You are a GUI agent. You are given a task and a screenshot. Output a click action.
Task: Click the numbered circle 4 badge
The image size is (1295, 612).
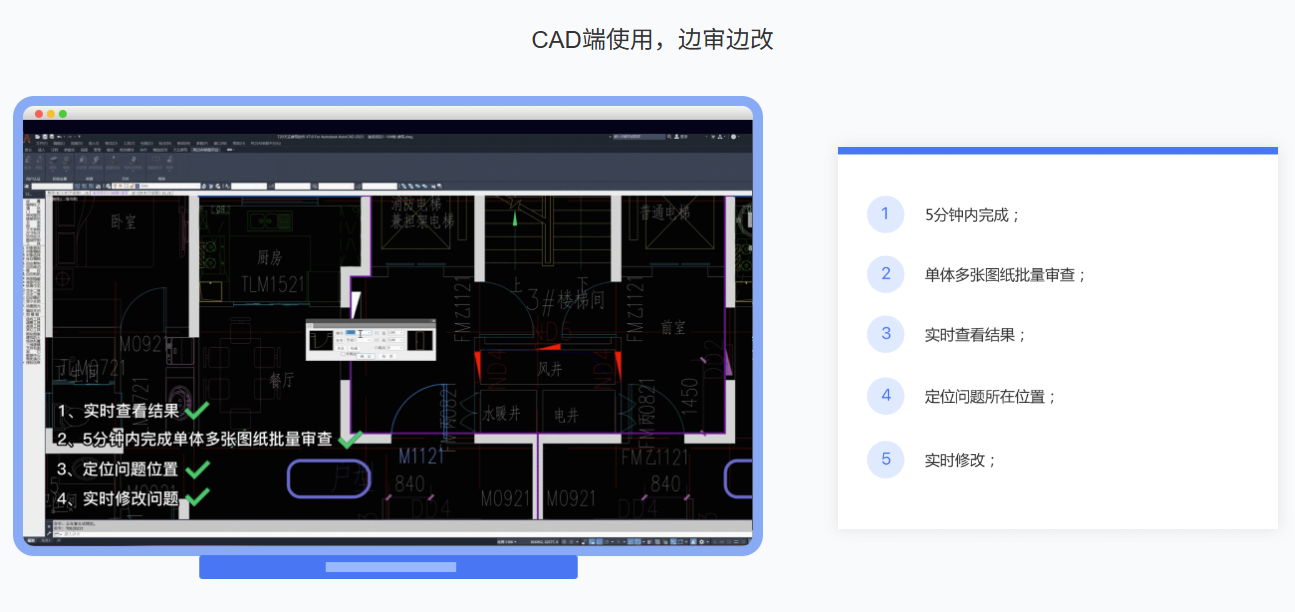885,396
